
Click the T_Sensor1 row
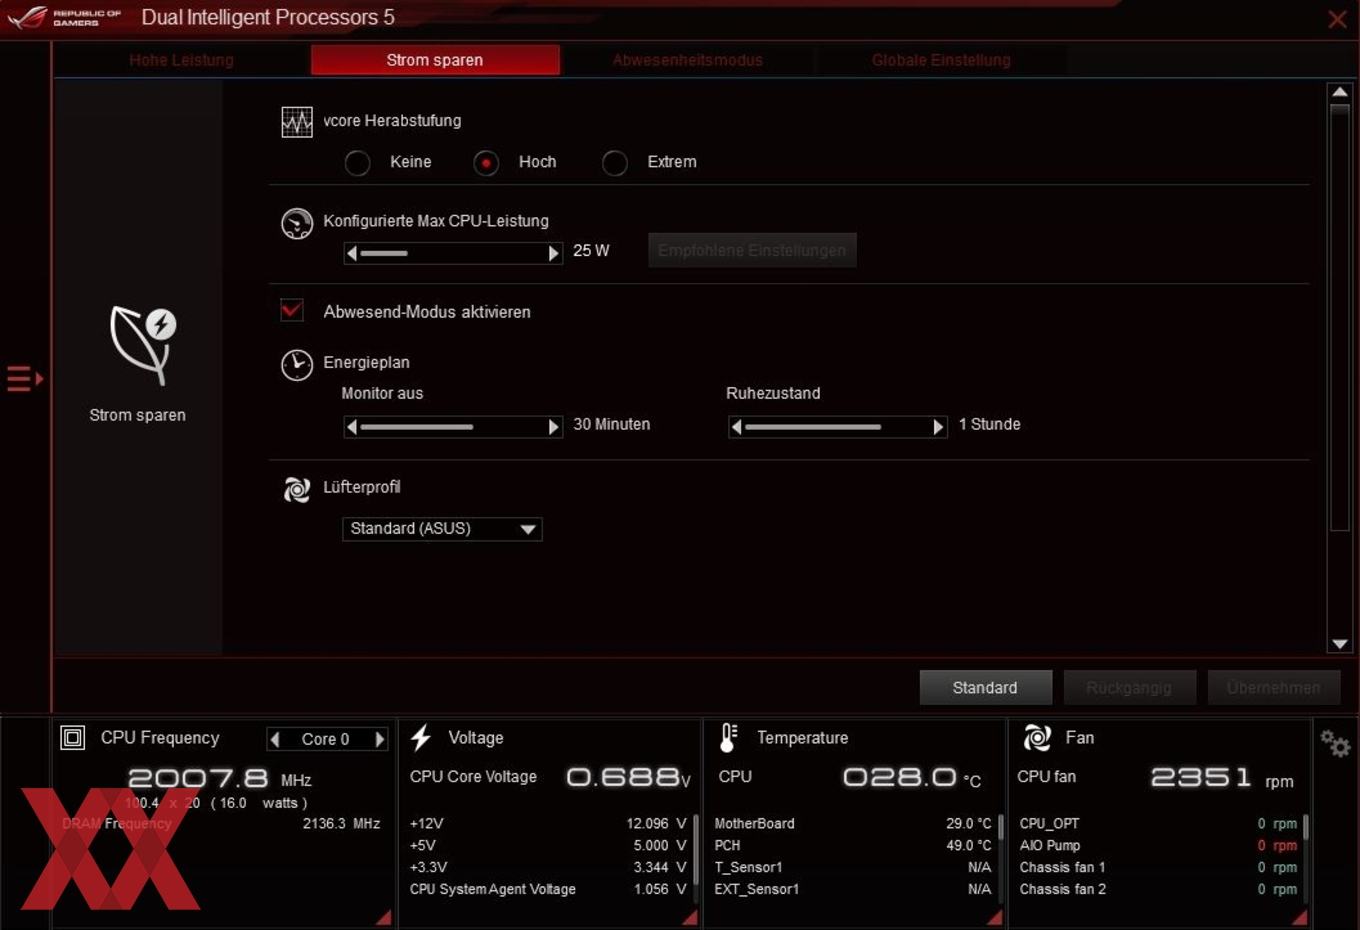tap(853, 868)
